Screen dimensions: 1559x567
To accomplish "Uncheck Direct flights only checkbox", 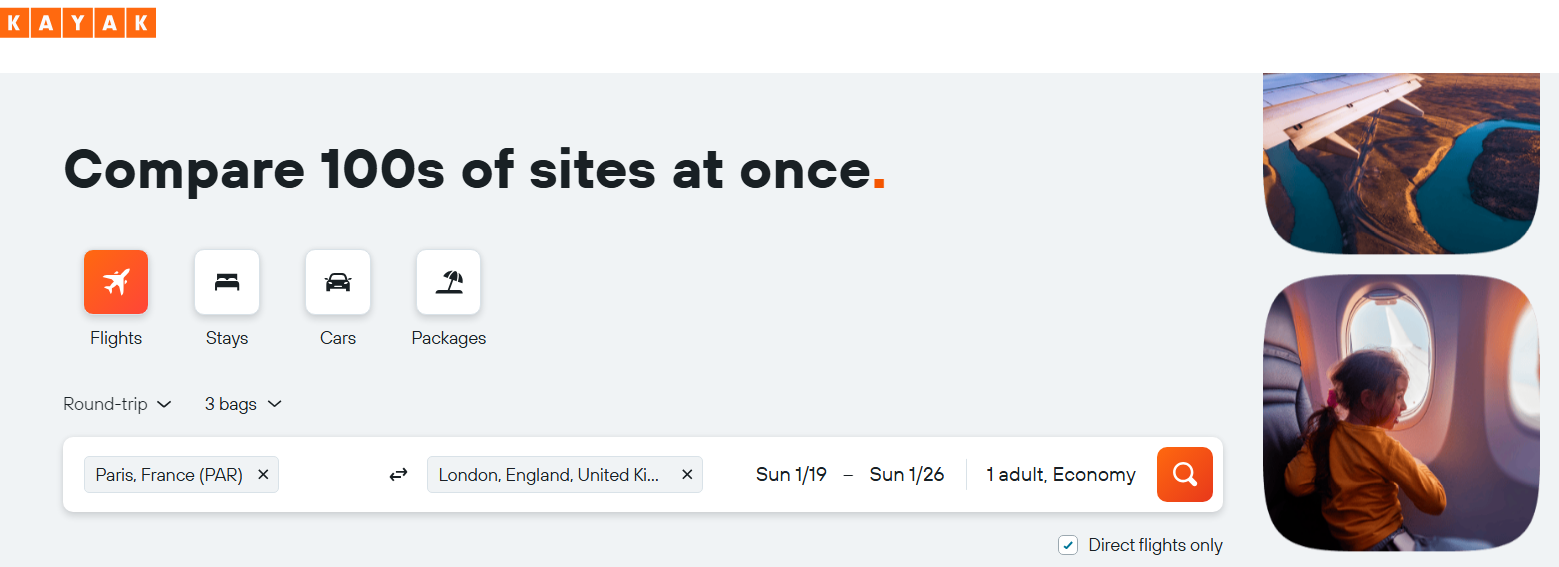I will click(x=1068, y=545).
